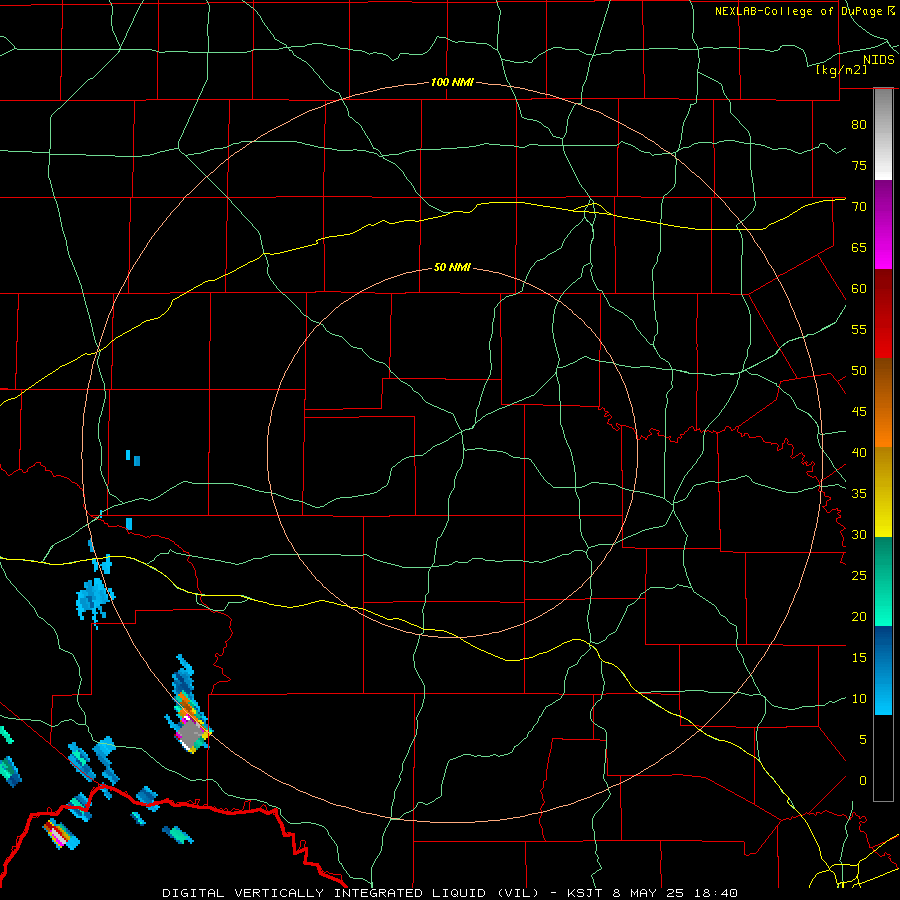The width and height of the screenshot is (900, 900).
Task: Pick the gray-white top segment of color bar
Action: 883,134
